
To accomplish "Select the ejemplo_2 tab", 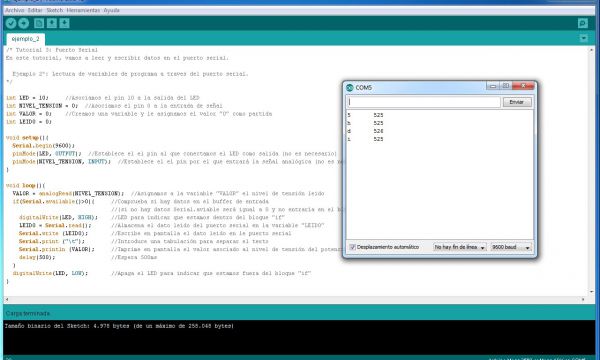I will point(26,39).
